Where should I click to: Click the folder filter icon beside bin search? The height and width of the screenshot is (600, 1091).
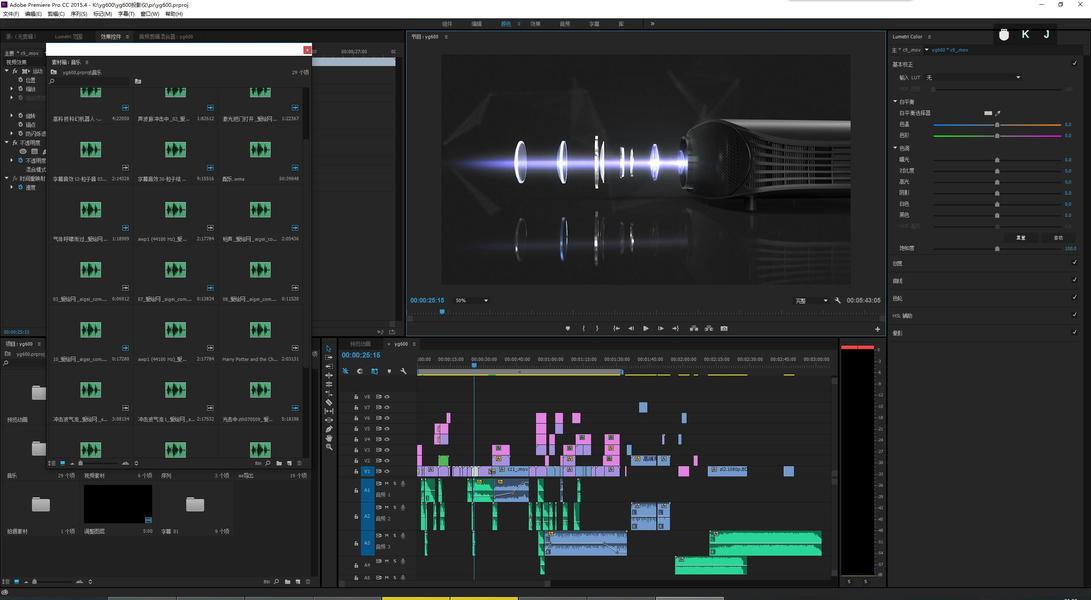click(x=138, y=81)
